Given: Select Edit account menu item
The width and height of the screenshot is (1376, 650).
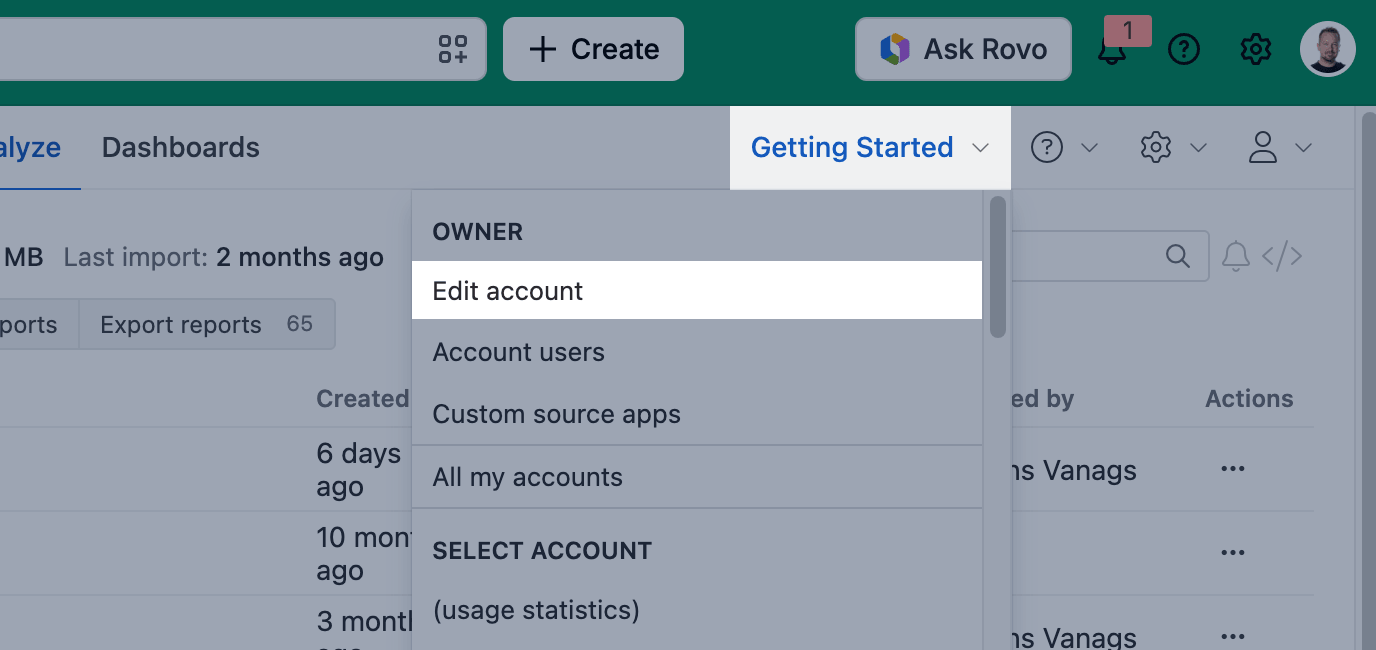Looking at the screenshot, I should (x=697, y=291).
